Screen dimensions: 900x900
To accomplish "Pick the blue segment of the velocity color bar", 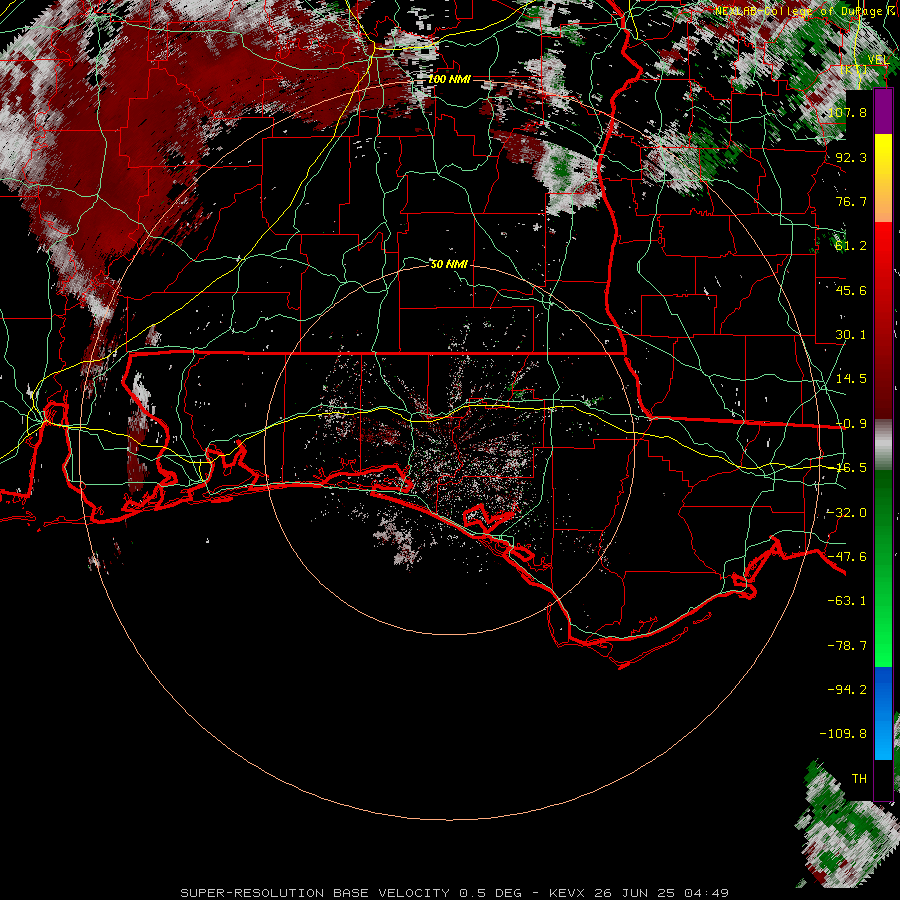I will point(883,713).
